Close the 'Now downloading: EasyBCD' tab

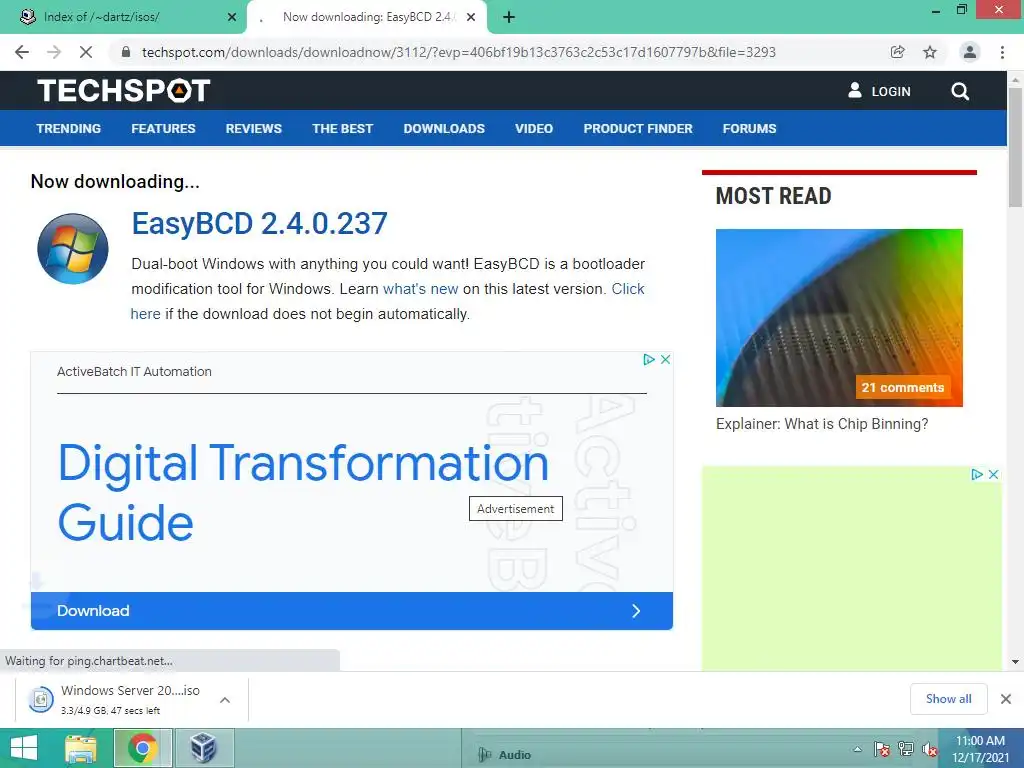pos(471,17)
